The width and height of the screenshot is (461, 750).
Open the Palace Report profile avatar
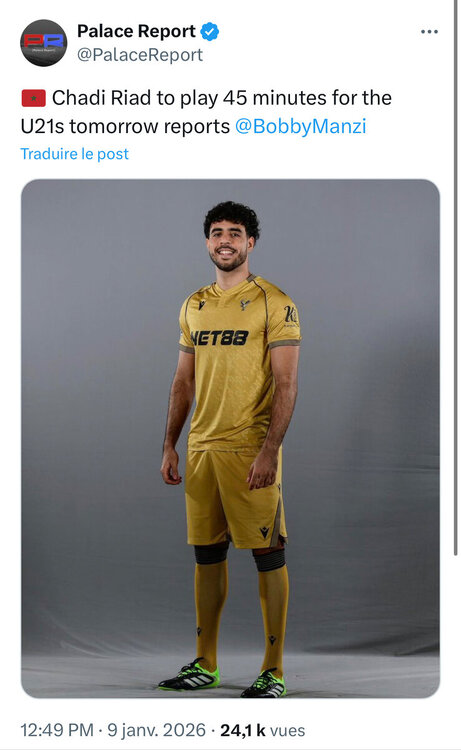click(x=44, y=43)
